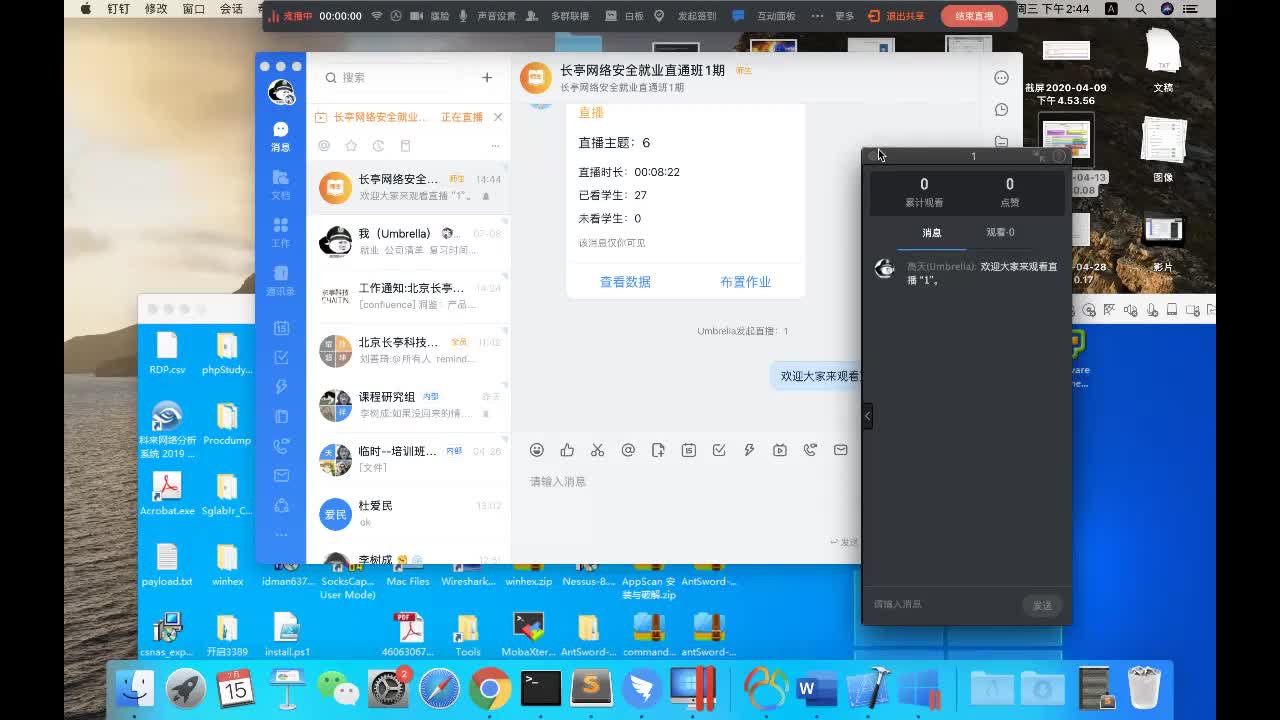Open the 课程研究组 conversation
The height and width of the screenshot is (720, 1280).
click(x=408, y=404)
